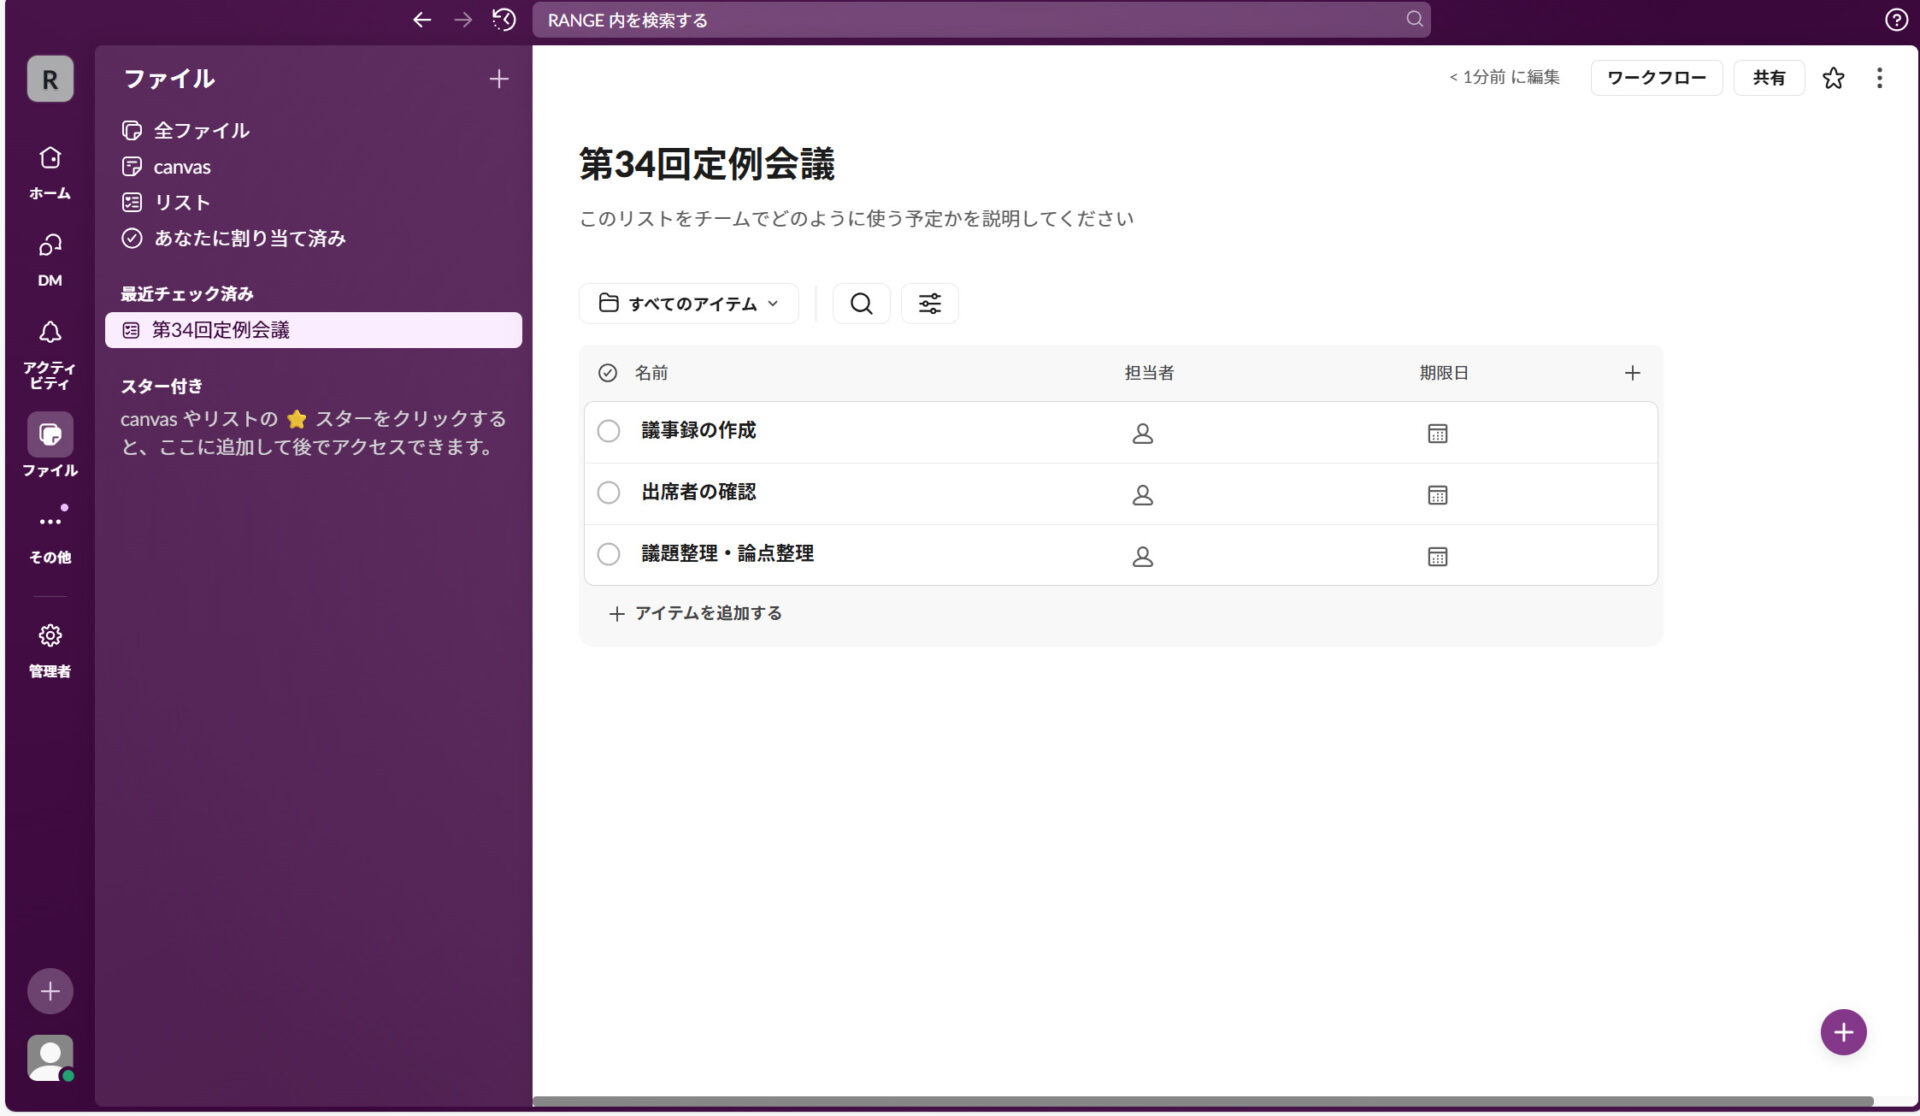Select the その他 icon in the left rail
1920x1116 pixels.
49,520
